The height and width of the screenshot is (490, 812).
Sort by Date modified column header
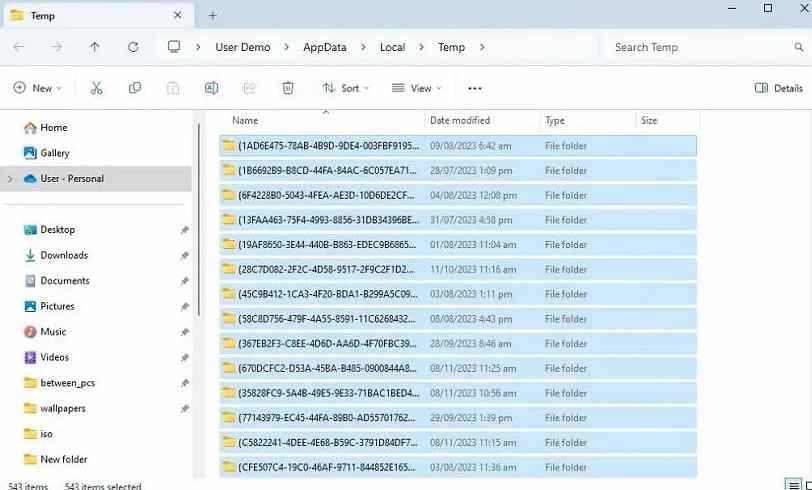482,120
